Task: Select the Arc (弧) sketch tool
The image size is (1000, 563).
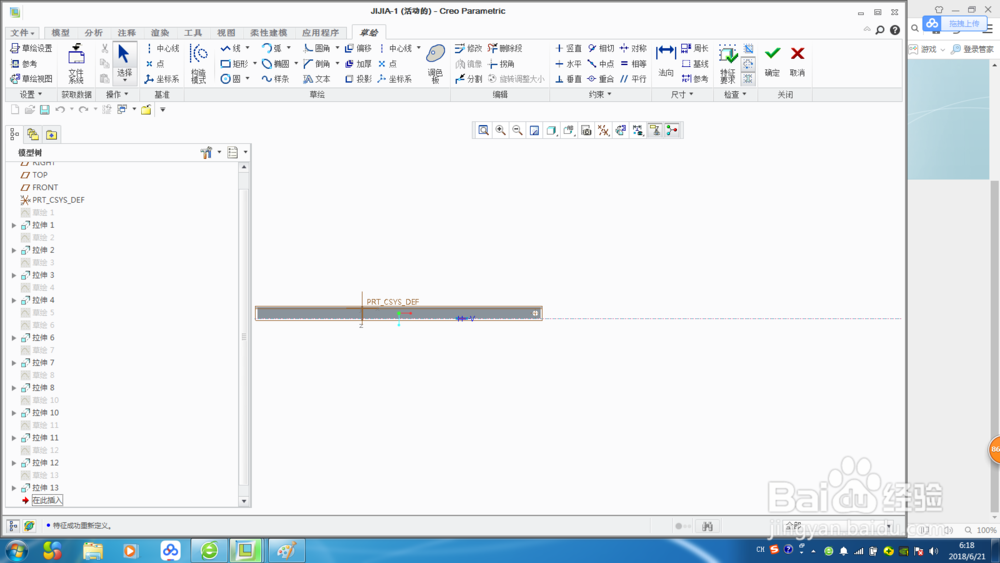Action: tap(272, 48)
